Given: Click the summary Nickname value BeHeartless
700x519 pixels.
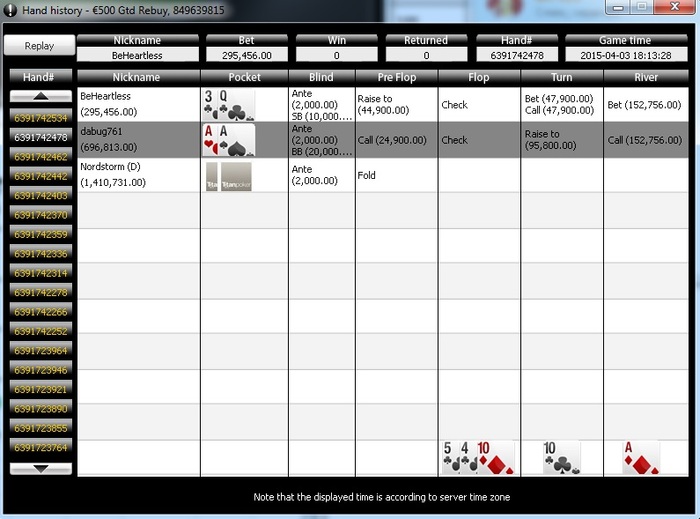Looking at the screenshot, I should coord(138,55).
